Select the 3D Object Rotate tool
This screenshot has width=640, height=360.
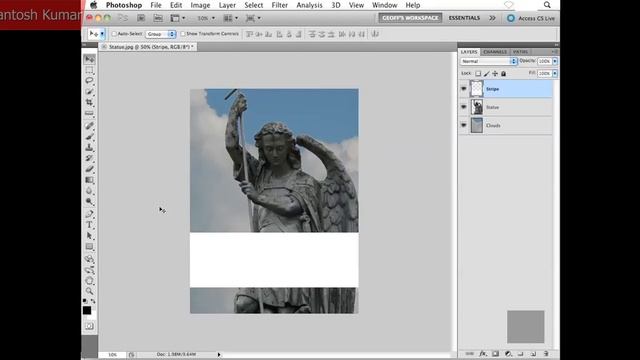point(89,259)
